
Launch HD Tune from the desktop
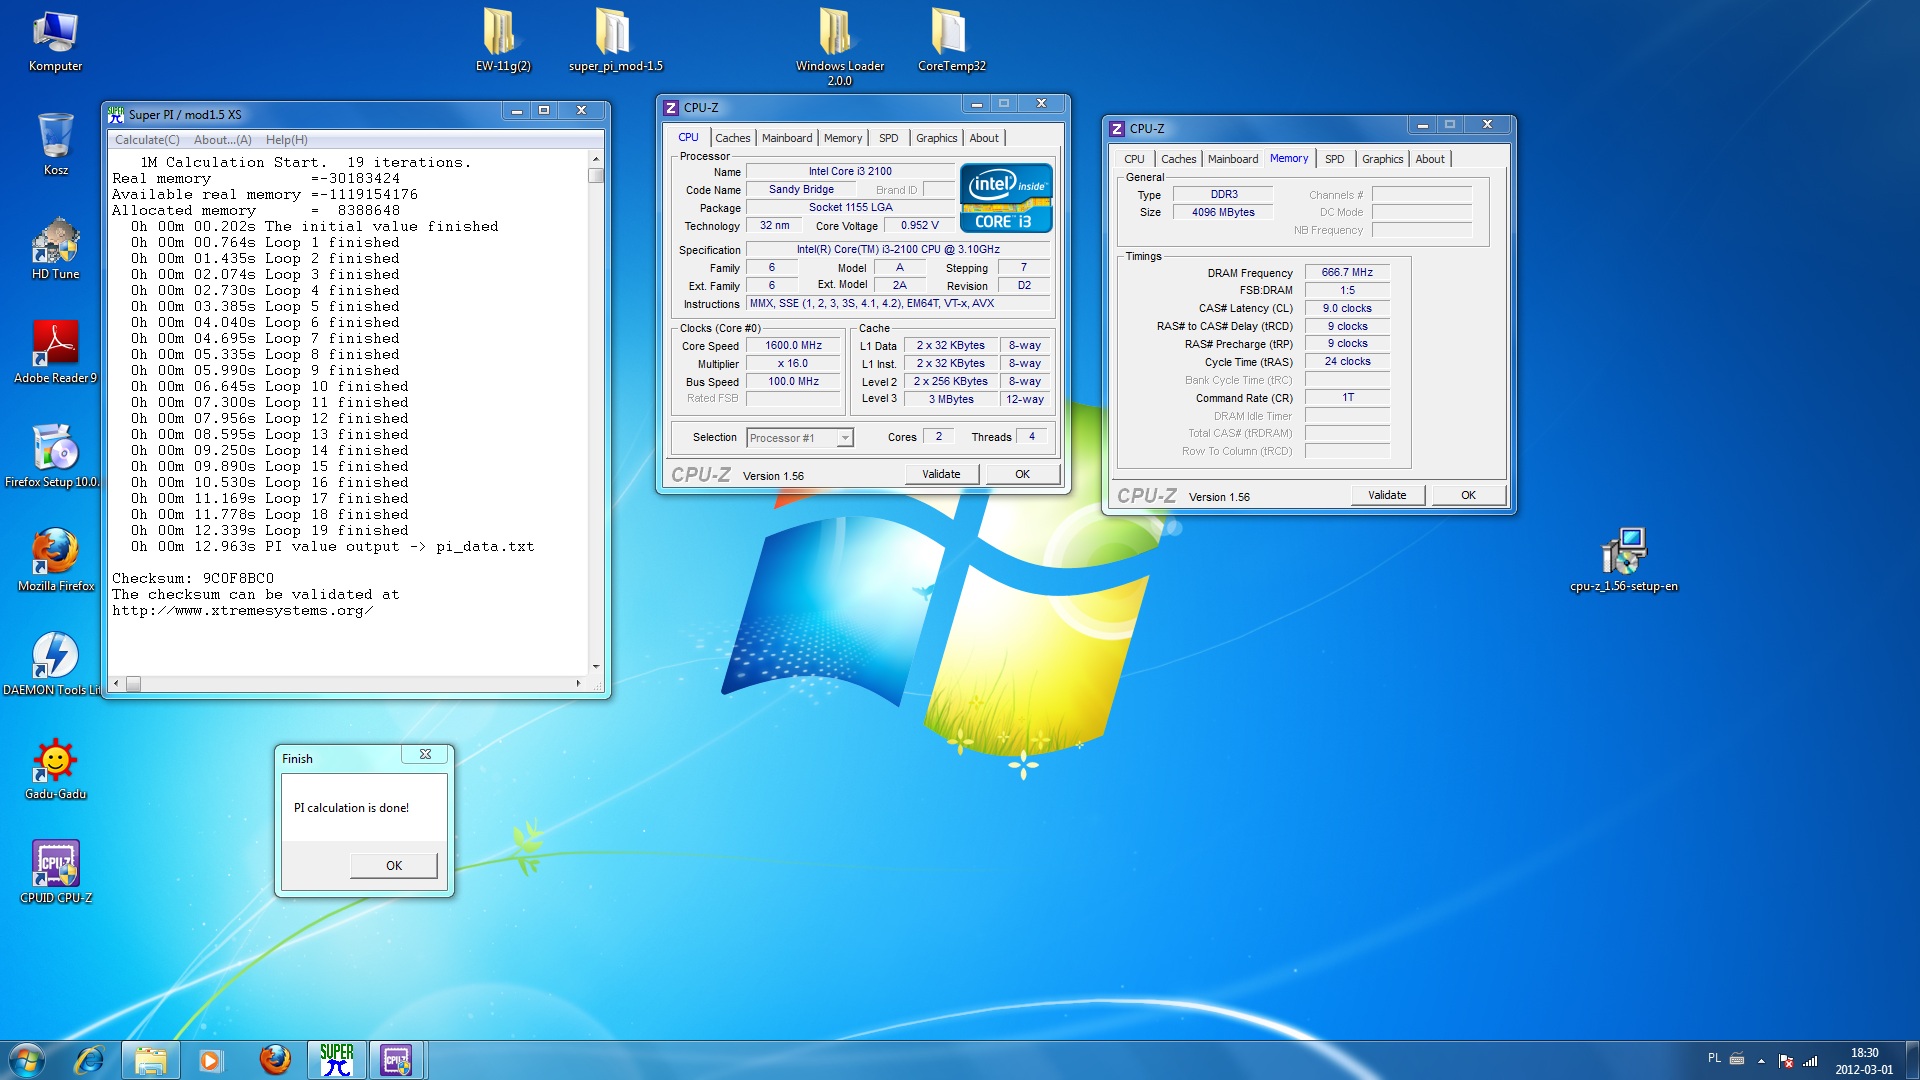coord(55,248)
